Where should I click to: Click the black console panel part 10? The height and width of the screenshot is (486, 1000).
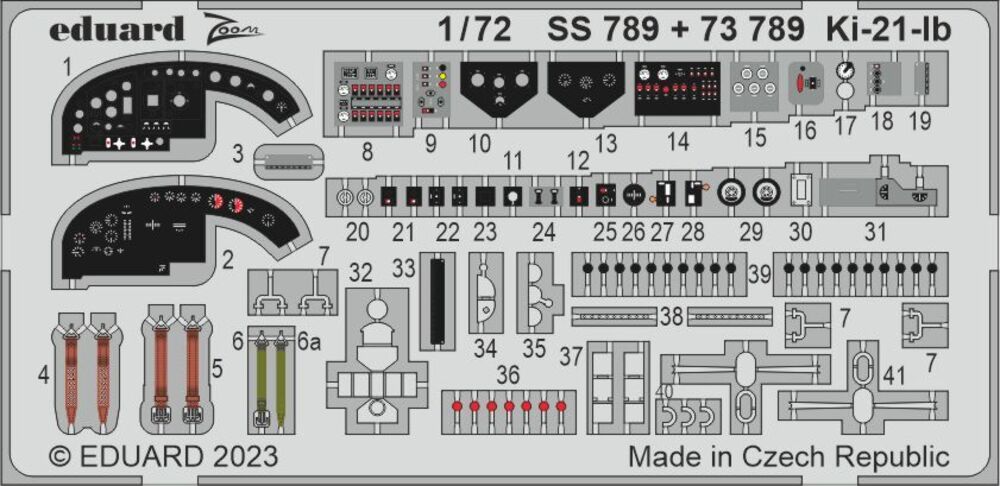coord(496,93)
